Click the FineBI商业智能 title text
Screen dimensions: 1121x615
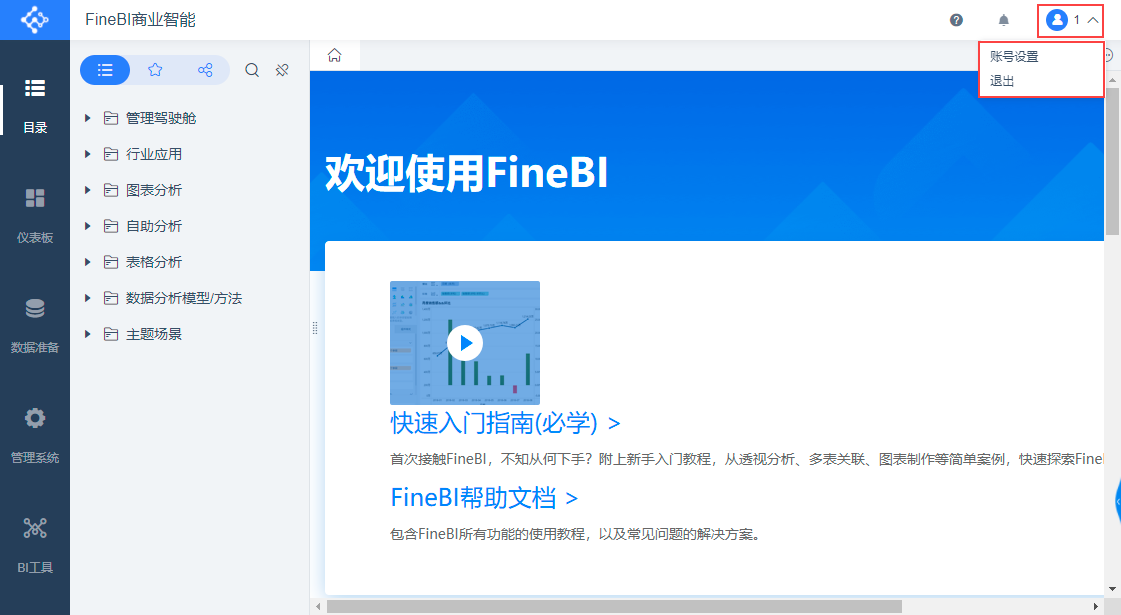point(140,20)
